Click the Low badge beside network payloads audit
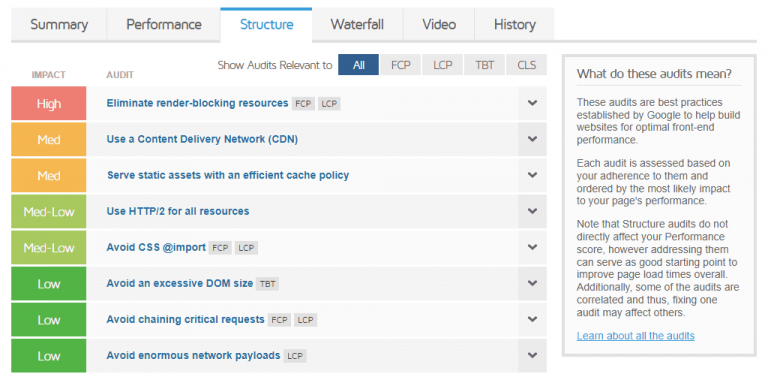Image resolution: width=768 pixels, height=374 pixels. click(48, 356)
